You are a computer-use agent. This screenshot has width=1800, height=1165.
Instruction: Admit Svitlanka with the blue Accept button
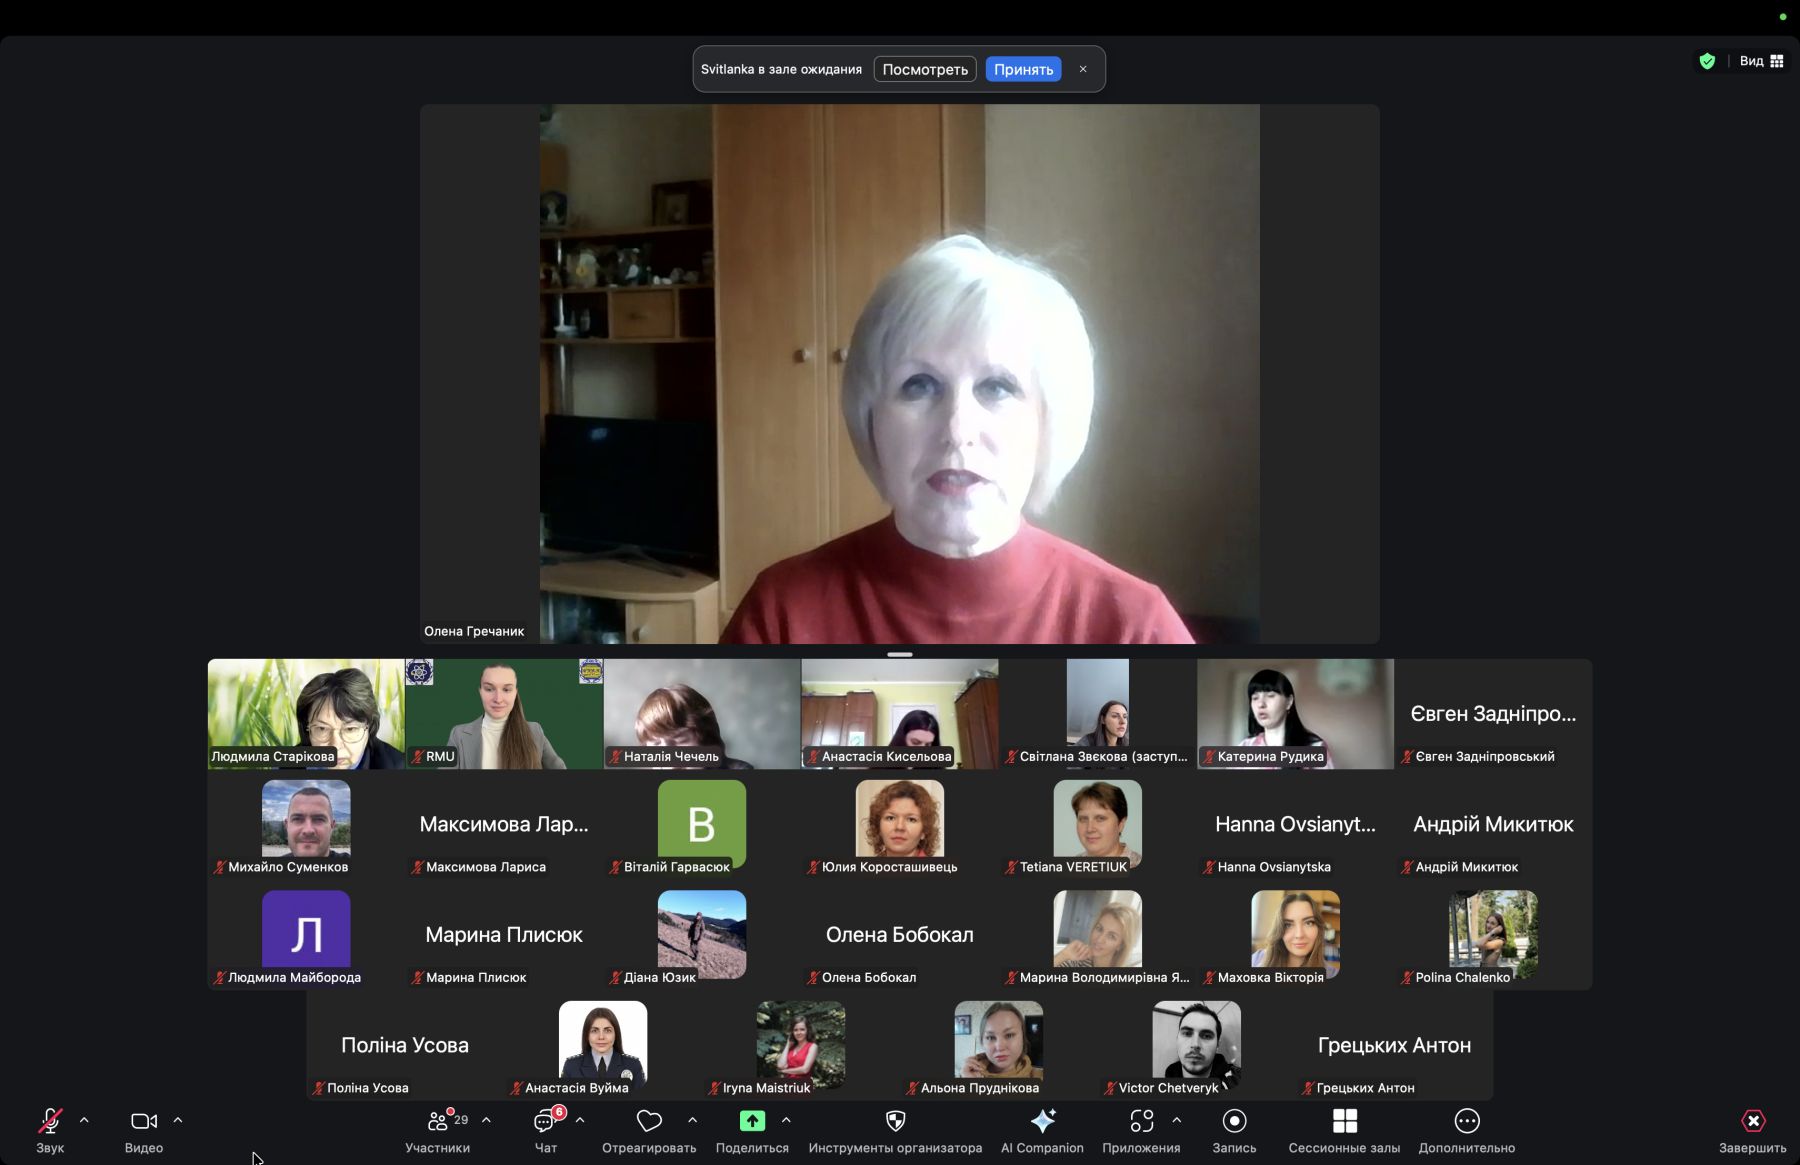(x=1023, y=69)
